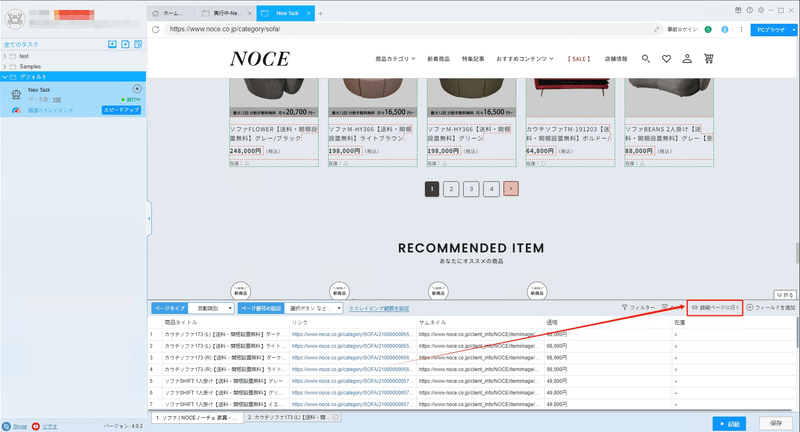Click the new task plus icon in sidebar
The width and height of the screenshot is (800, 432).
point(125,44)
